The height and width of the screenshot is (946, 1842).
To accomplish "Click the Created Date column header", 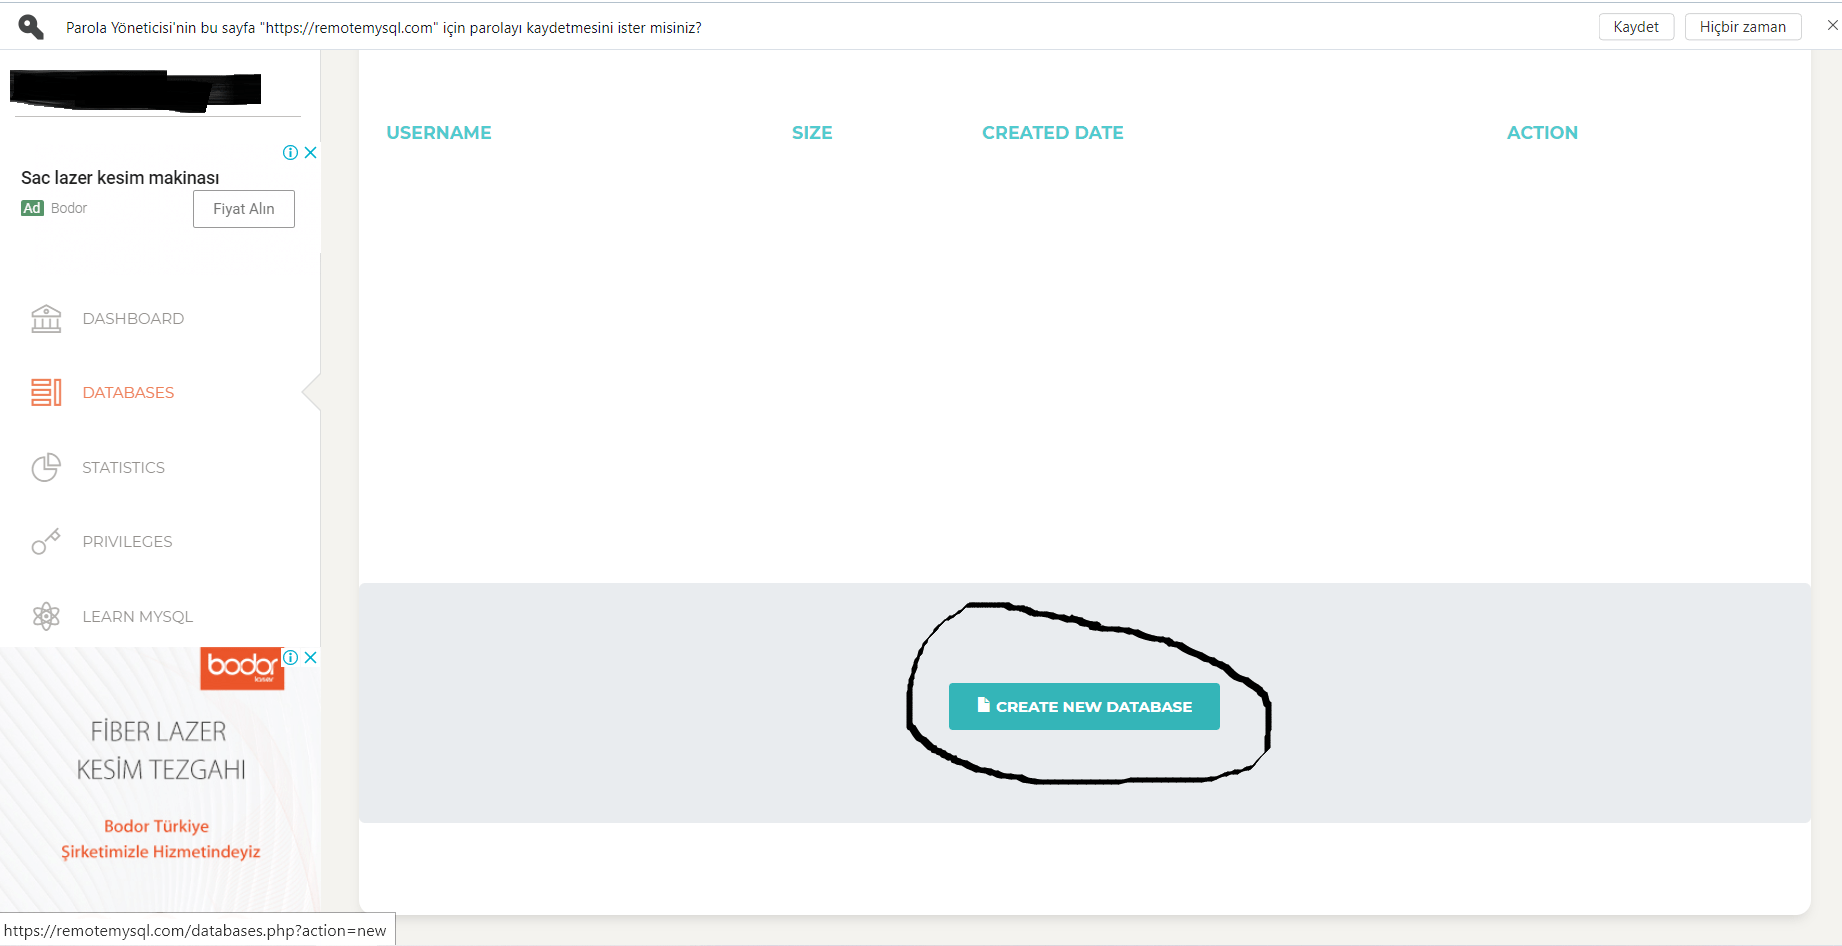I will [1053, 133].
